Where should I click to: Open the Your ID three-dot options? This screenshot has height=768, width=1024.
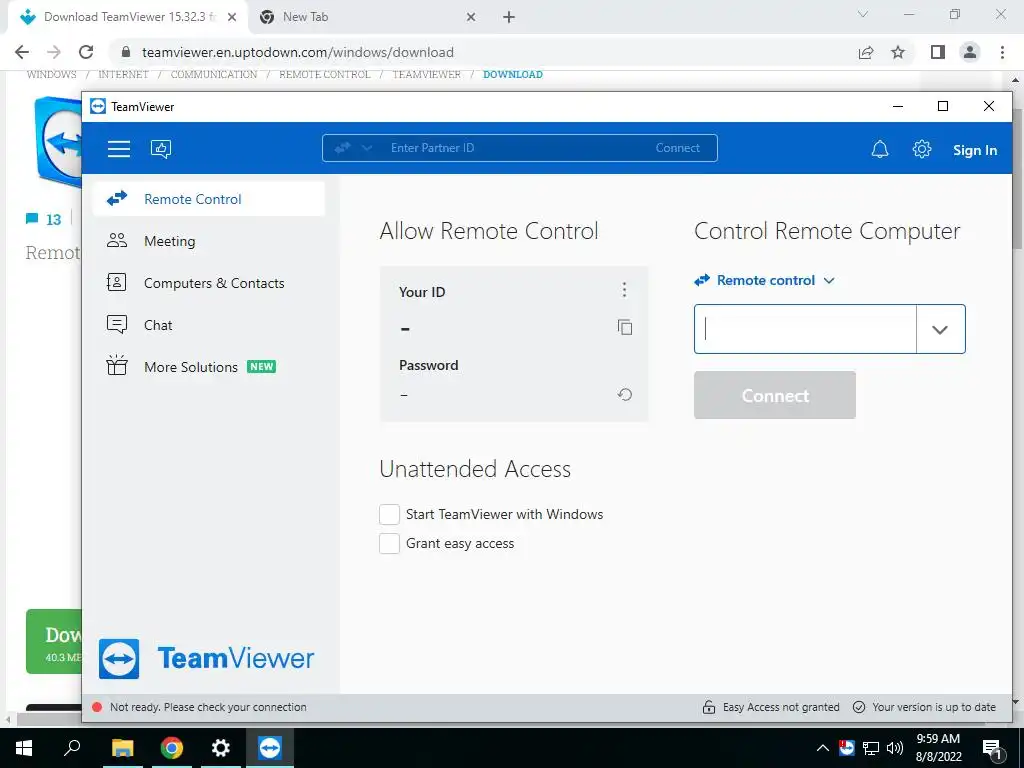624,289
